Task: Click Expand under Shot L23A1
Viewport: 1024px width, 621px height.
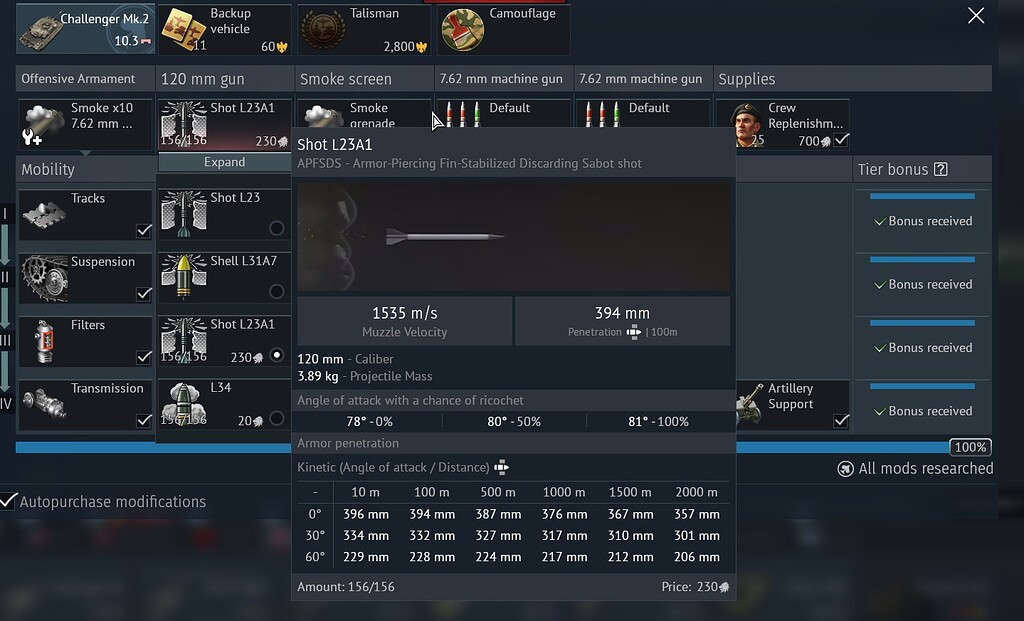Action: point(224,162)
